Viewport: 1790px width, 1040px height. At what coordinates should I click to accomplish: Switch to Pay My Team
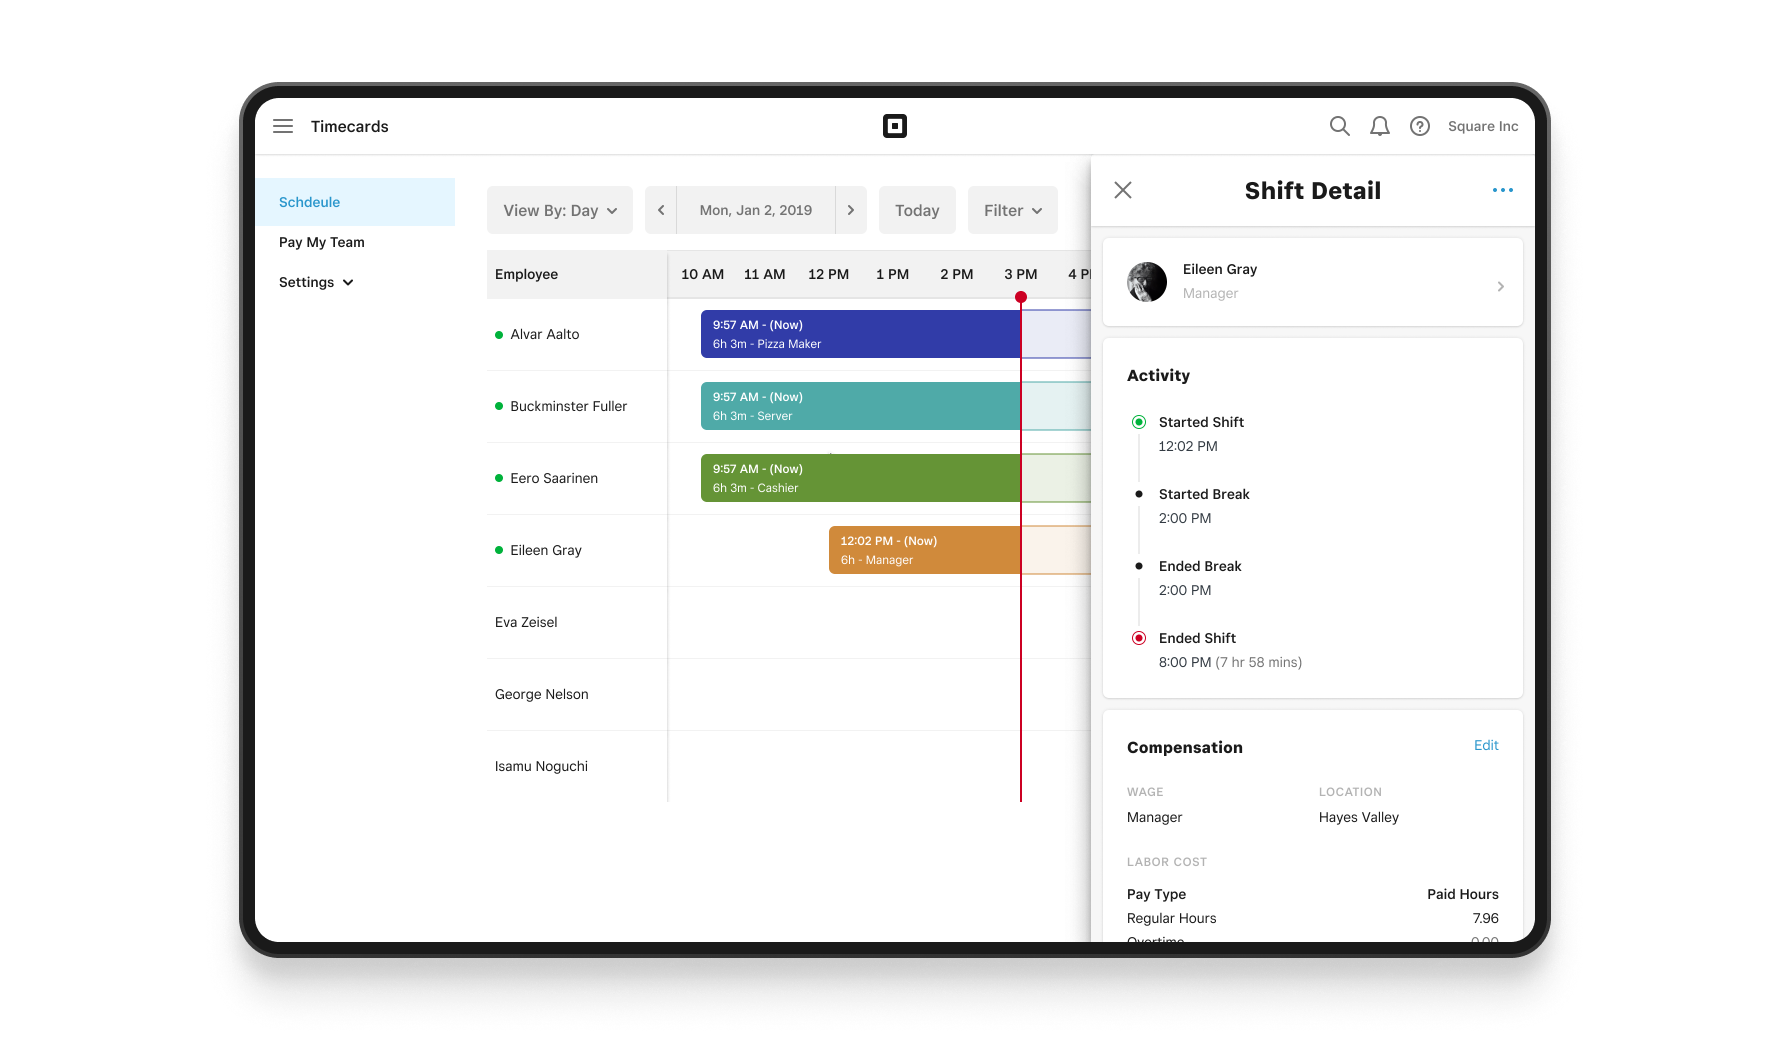tap(320, 242)
